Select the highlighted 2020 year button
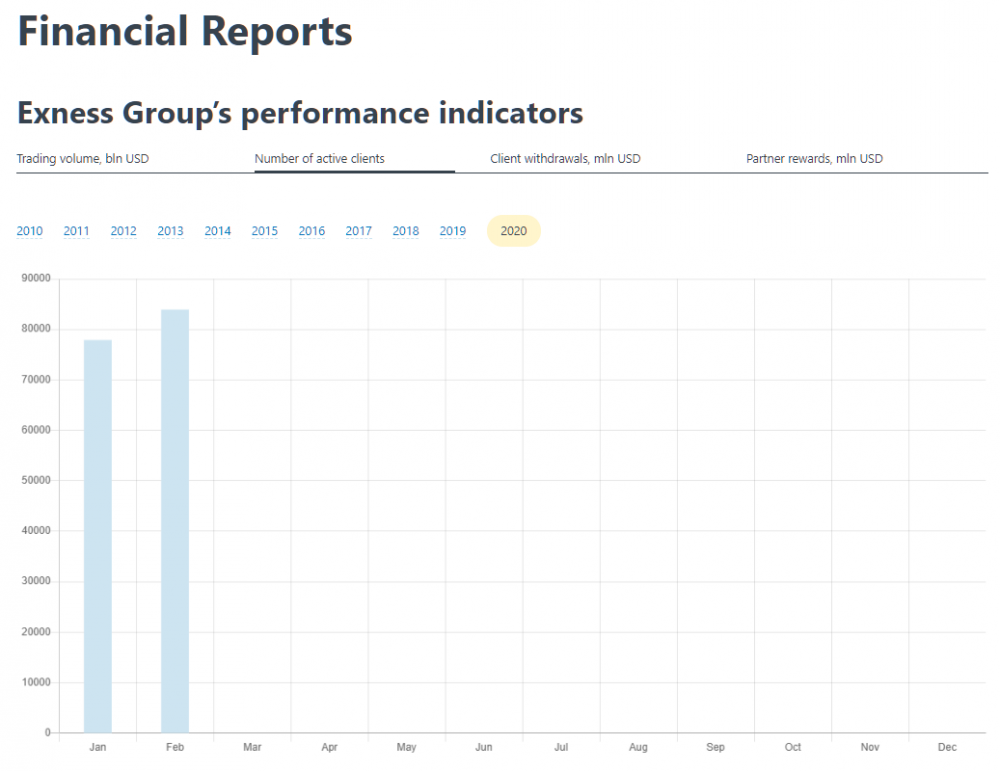 point(514,231)
